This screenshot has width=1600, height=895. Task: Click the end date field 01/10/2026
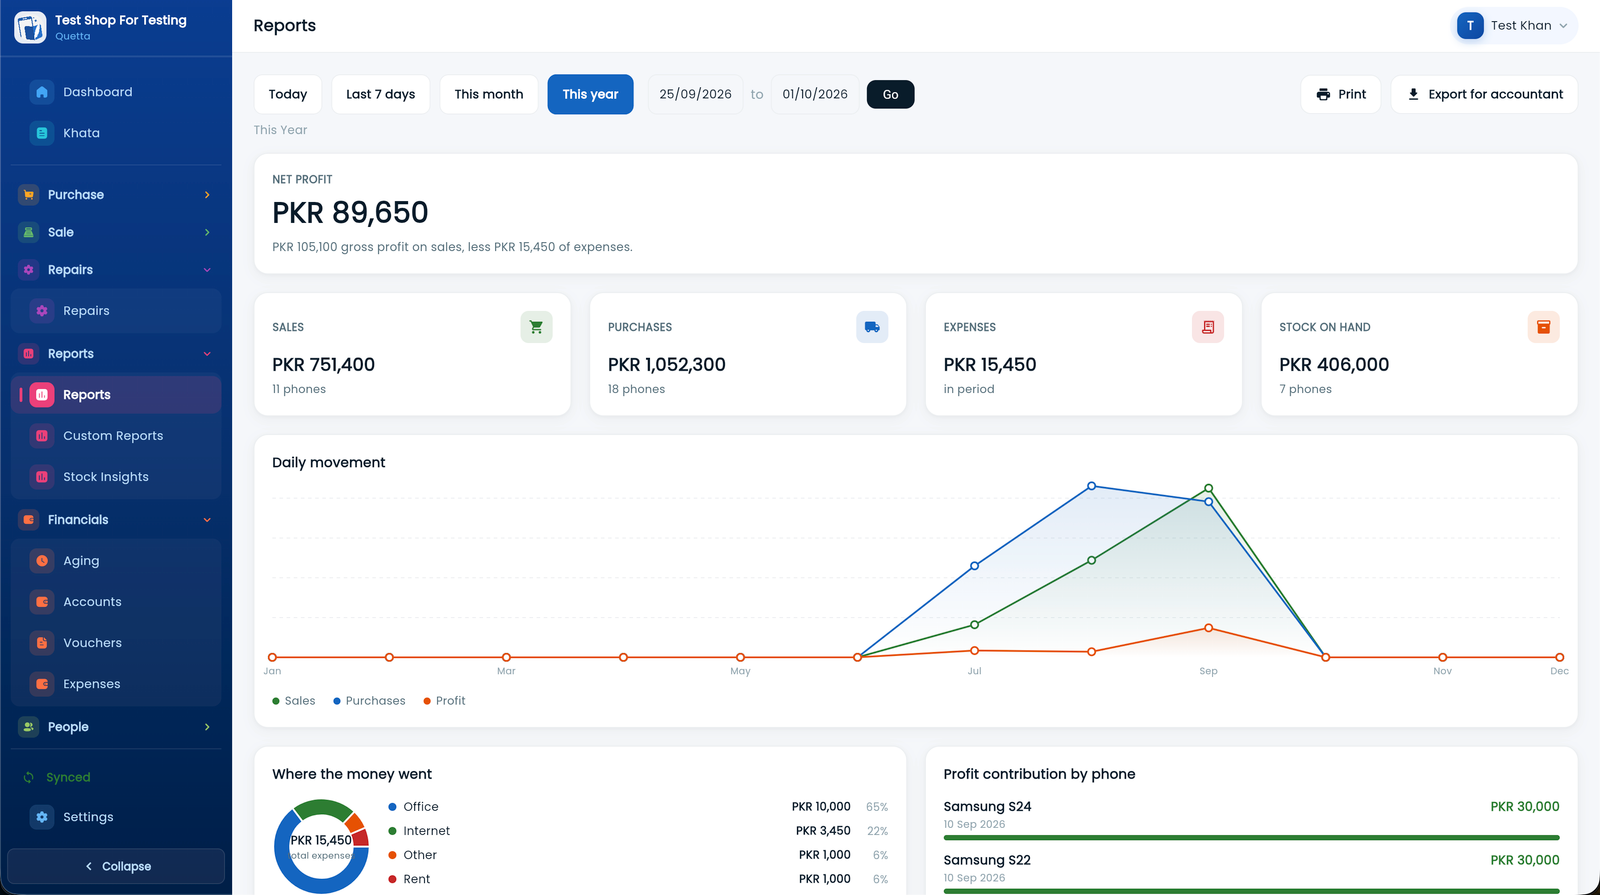coord(815,94)
